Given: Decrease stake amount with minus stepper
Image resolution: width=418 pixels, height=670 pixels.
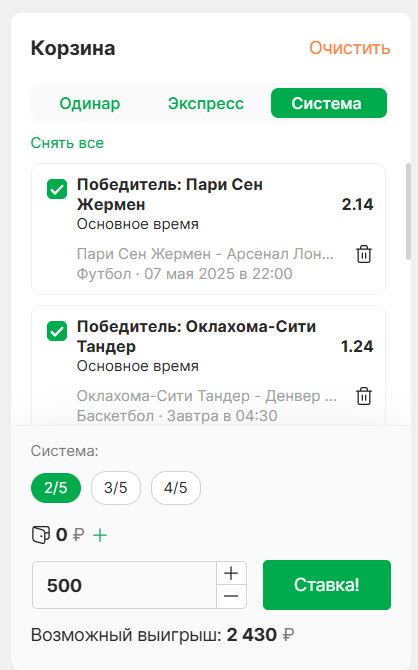Looking at the screenshot, I should [x=231, y=596].
